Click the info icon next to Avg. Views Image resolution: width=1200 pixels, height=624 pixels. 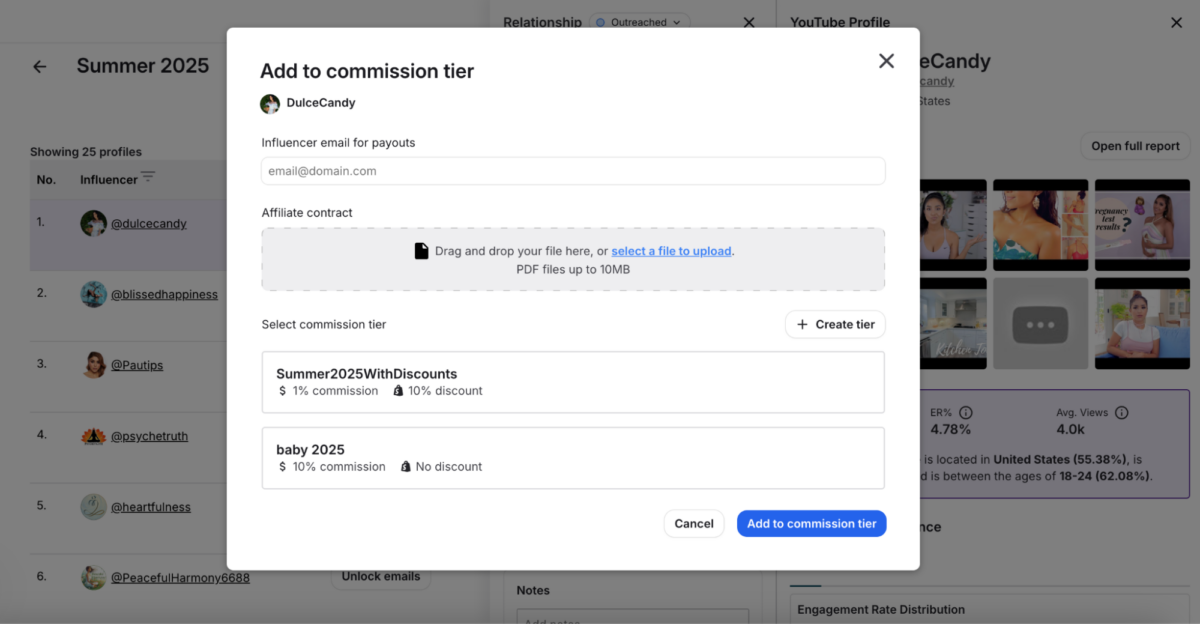tap(1121, 411)
